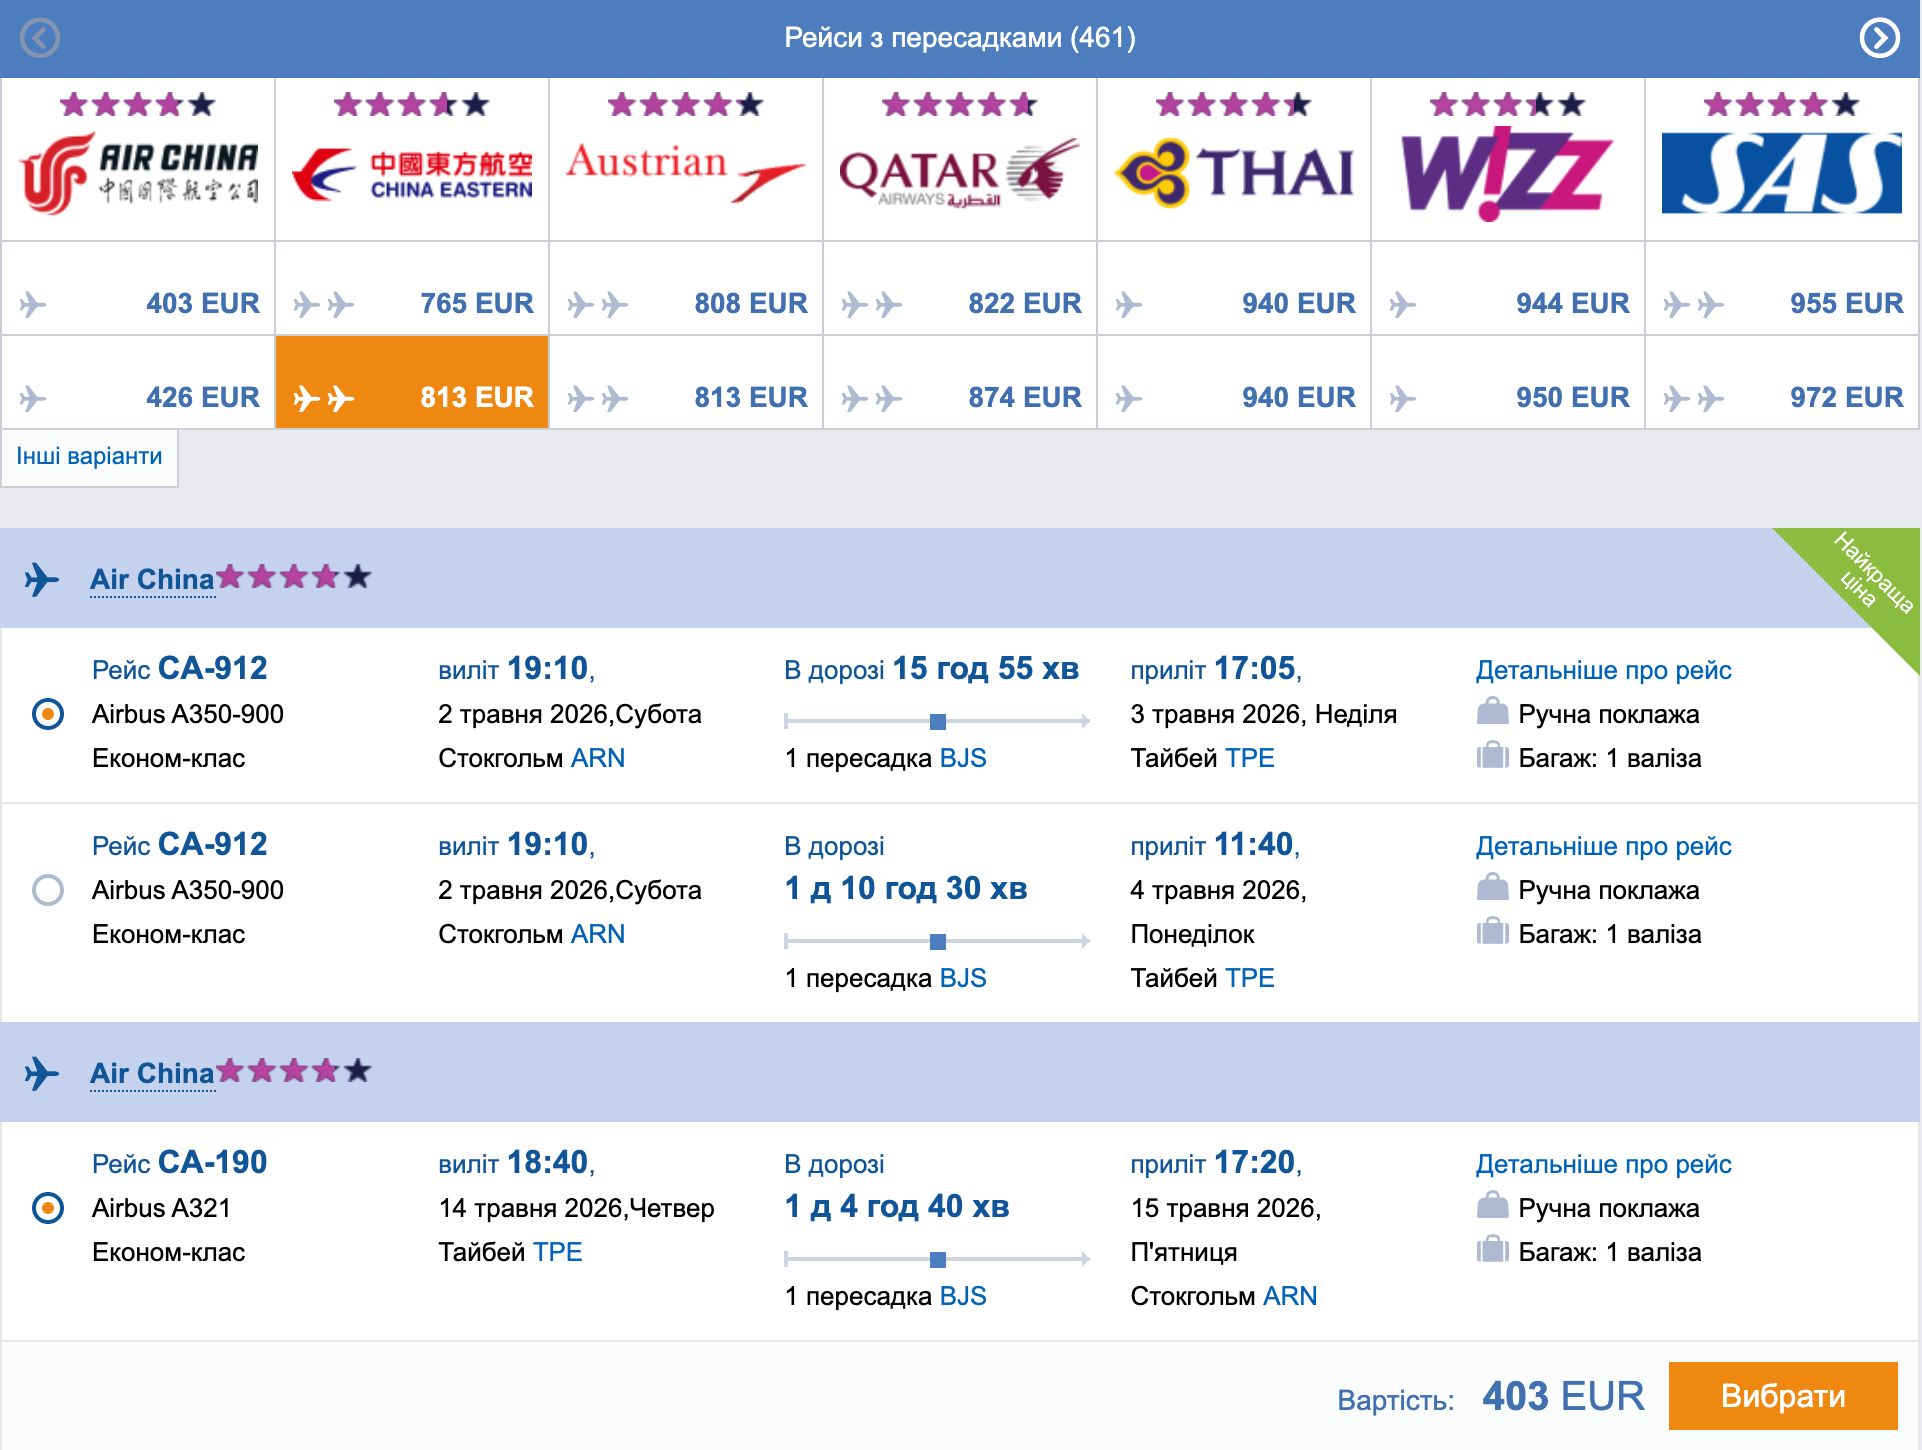Select return flight CA-190 radio button

coord(48,1208)
